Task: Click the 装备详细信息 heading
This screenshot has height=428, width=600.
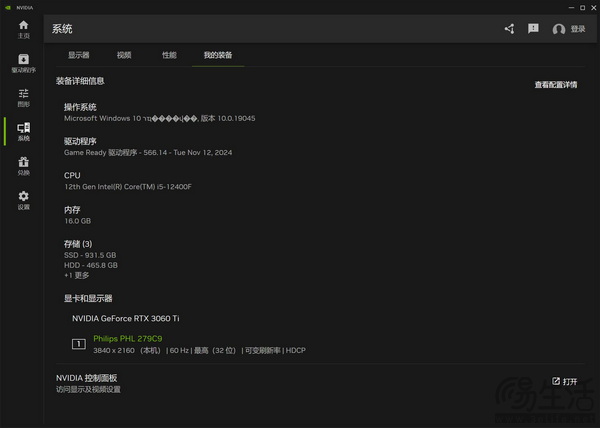Action: [80, 81]
